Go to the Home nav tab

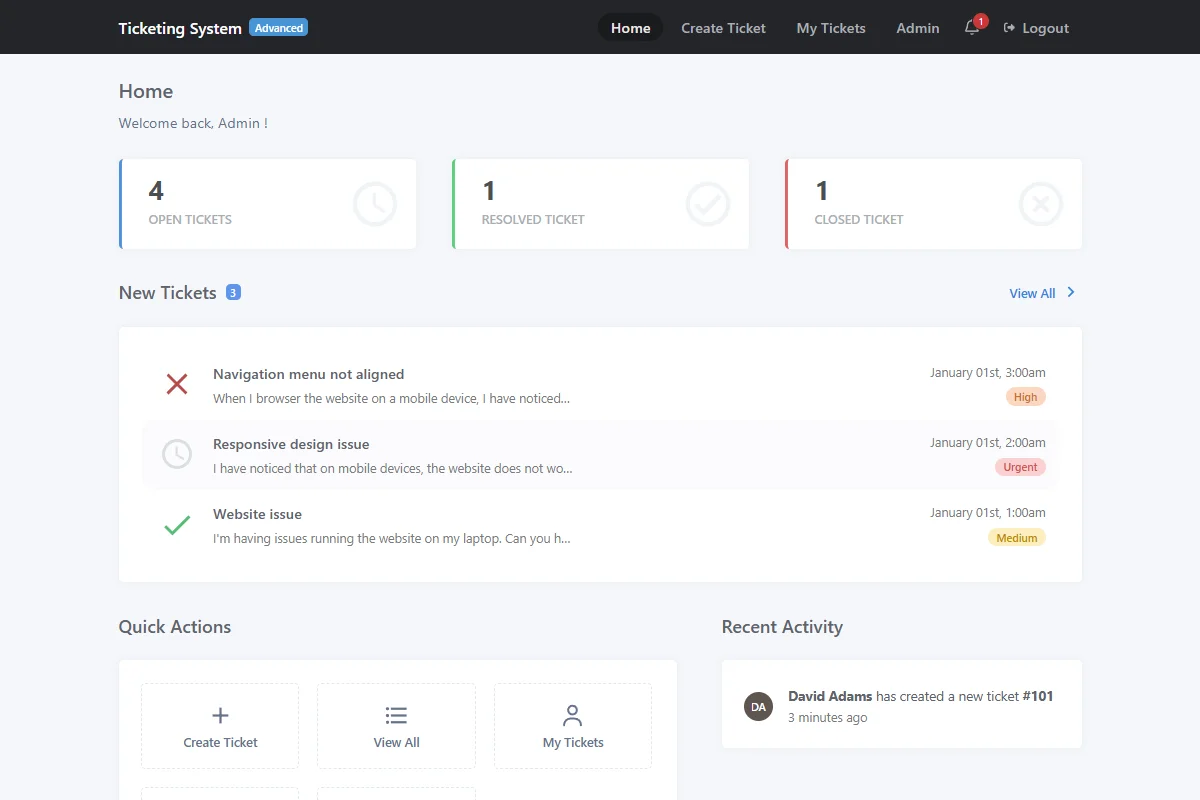click(x=631, y=28)
